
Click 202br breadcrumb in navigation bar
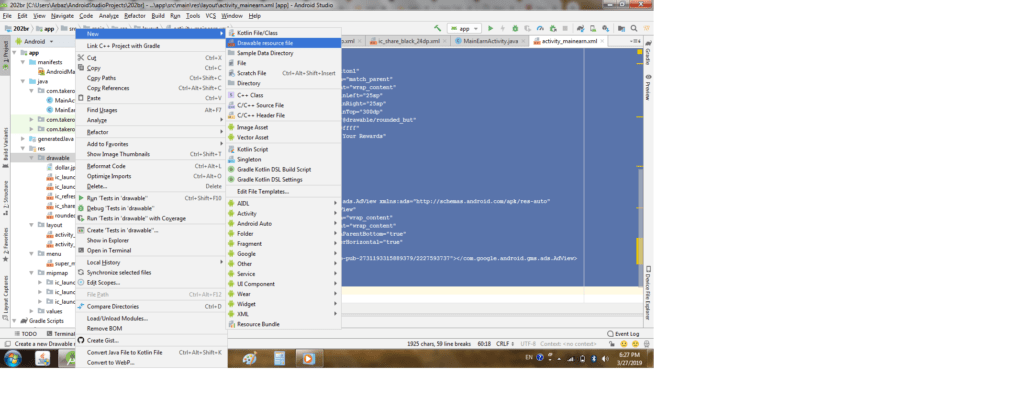coord(19,29)
